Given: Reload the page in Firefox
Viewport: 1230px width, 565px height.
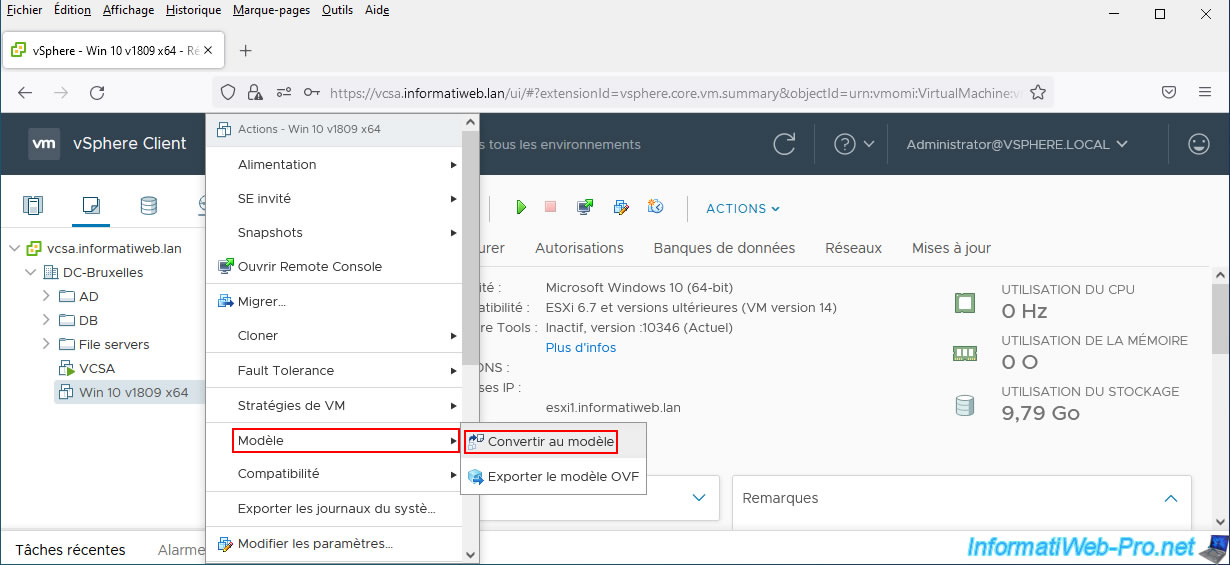Looking at the screenshot, I should (97, 92).
